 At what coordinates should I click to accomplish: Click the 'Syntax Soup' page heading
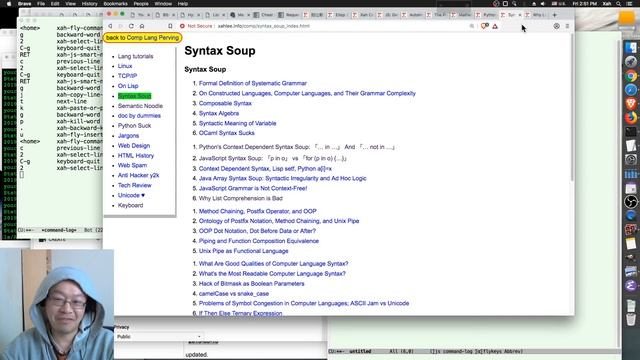tap(220, 51)
